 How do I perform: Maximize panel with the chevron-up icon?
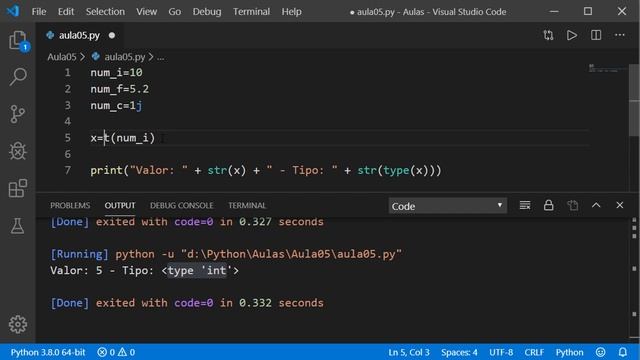pos(596,205)
